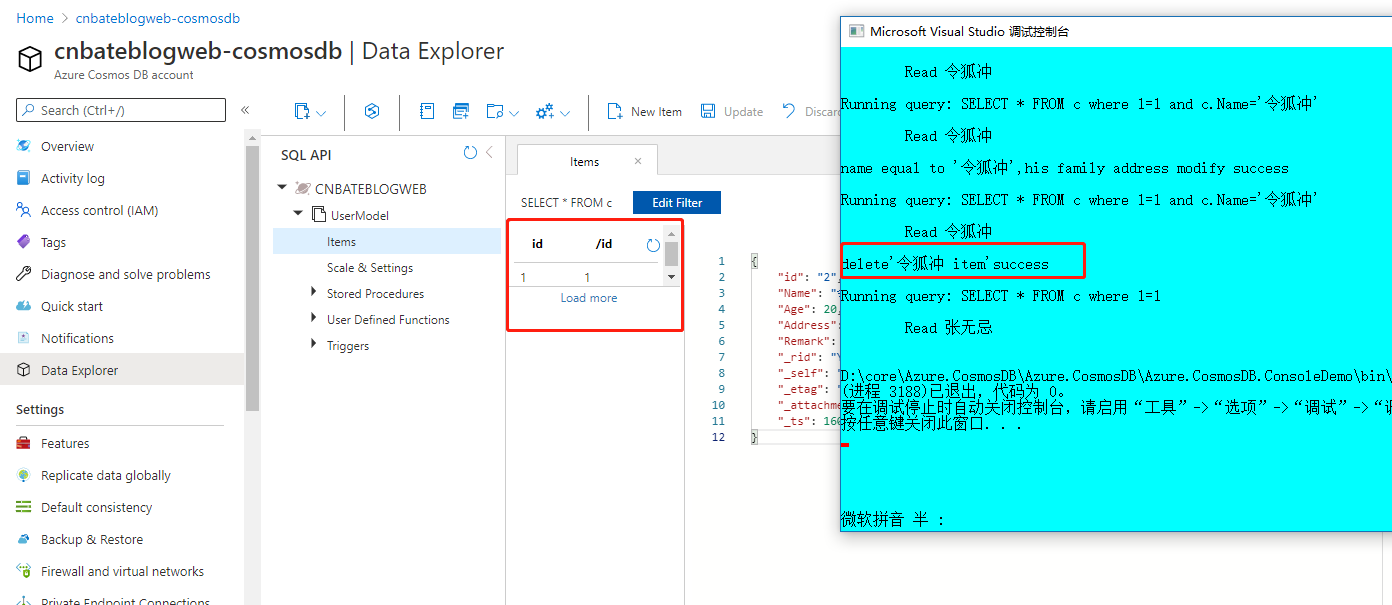1392x605 pixels.
Task: Collapse the left navigation menu
Action: click(245, 110)
